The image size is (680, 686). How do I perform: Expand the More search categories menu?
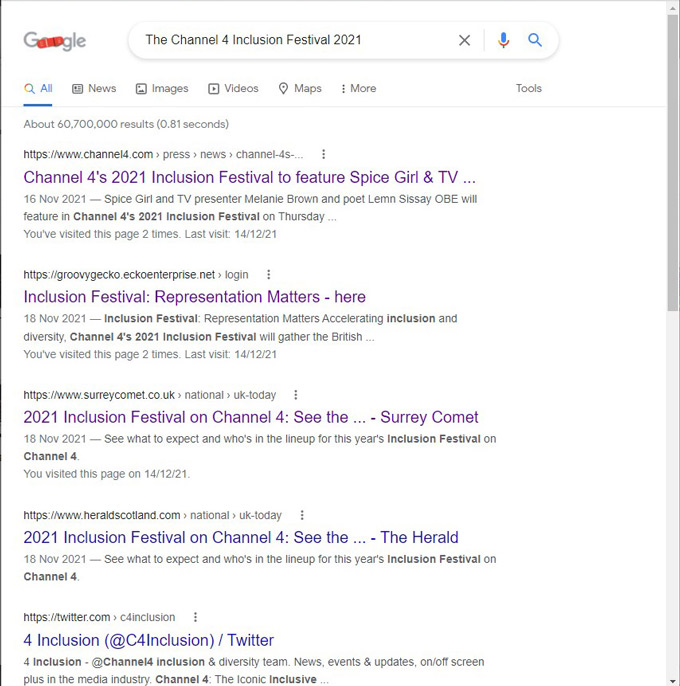coord(358,88)
